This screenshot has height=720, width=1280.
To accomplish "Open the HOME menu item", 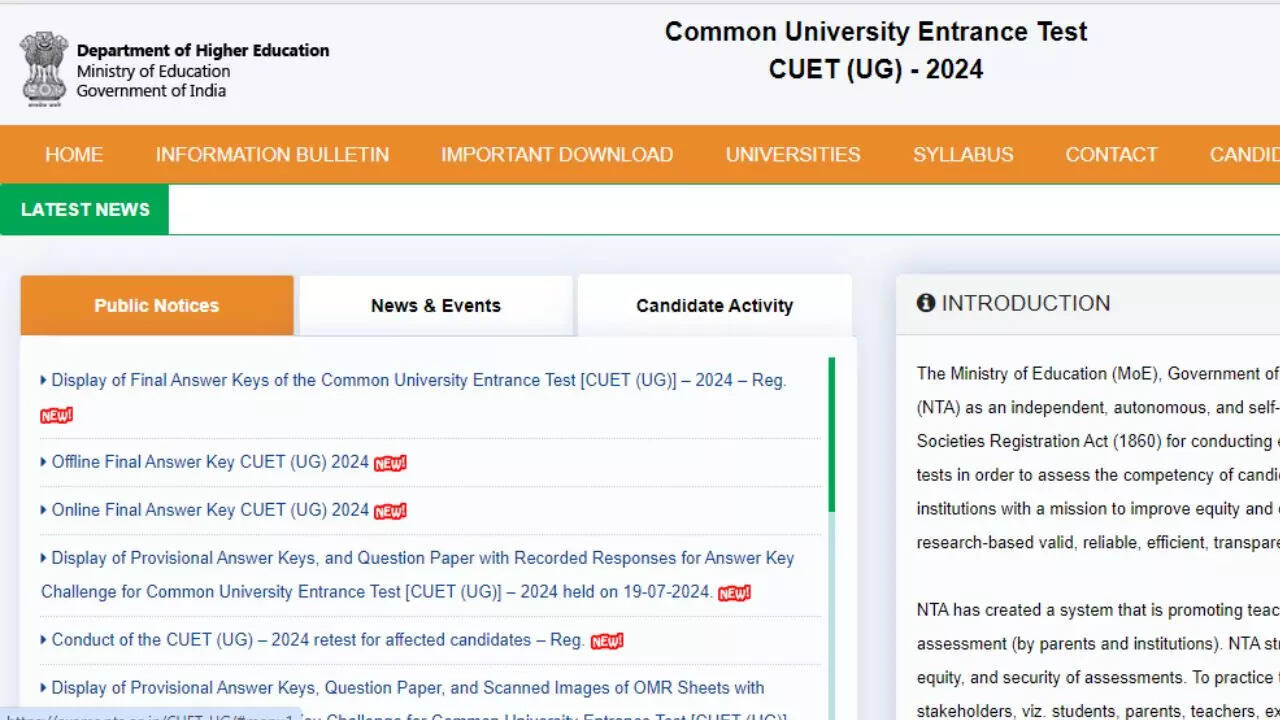I will tap(74, 154).
